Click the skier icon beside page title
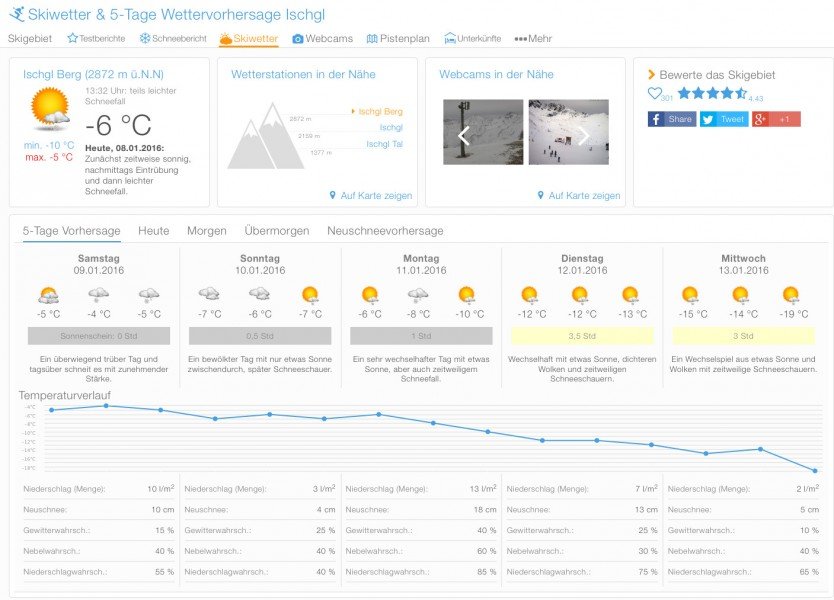Image resolution: width=834 pixels, height=600 pixels. tap(17, 14)
